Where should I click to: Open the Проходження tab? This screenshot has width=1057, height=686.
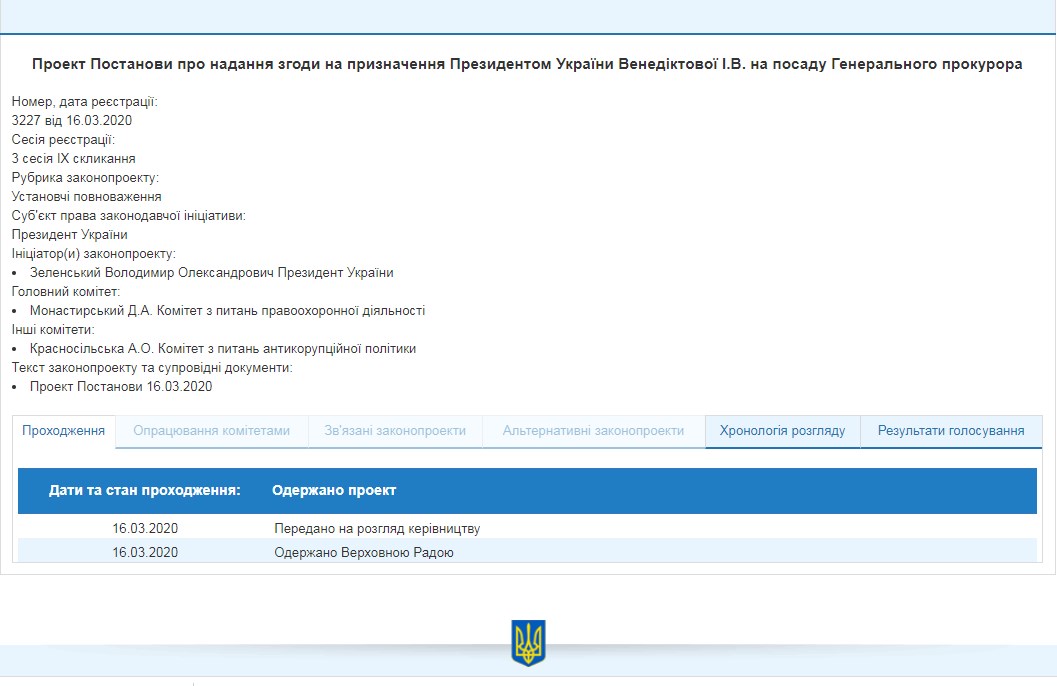64,431
